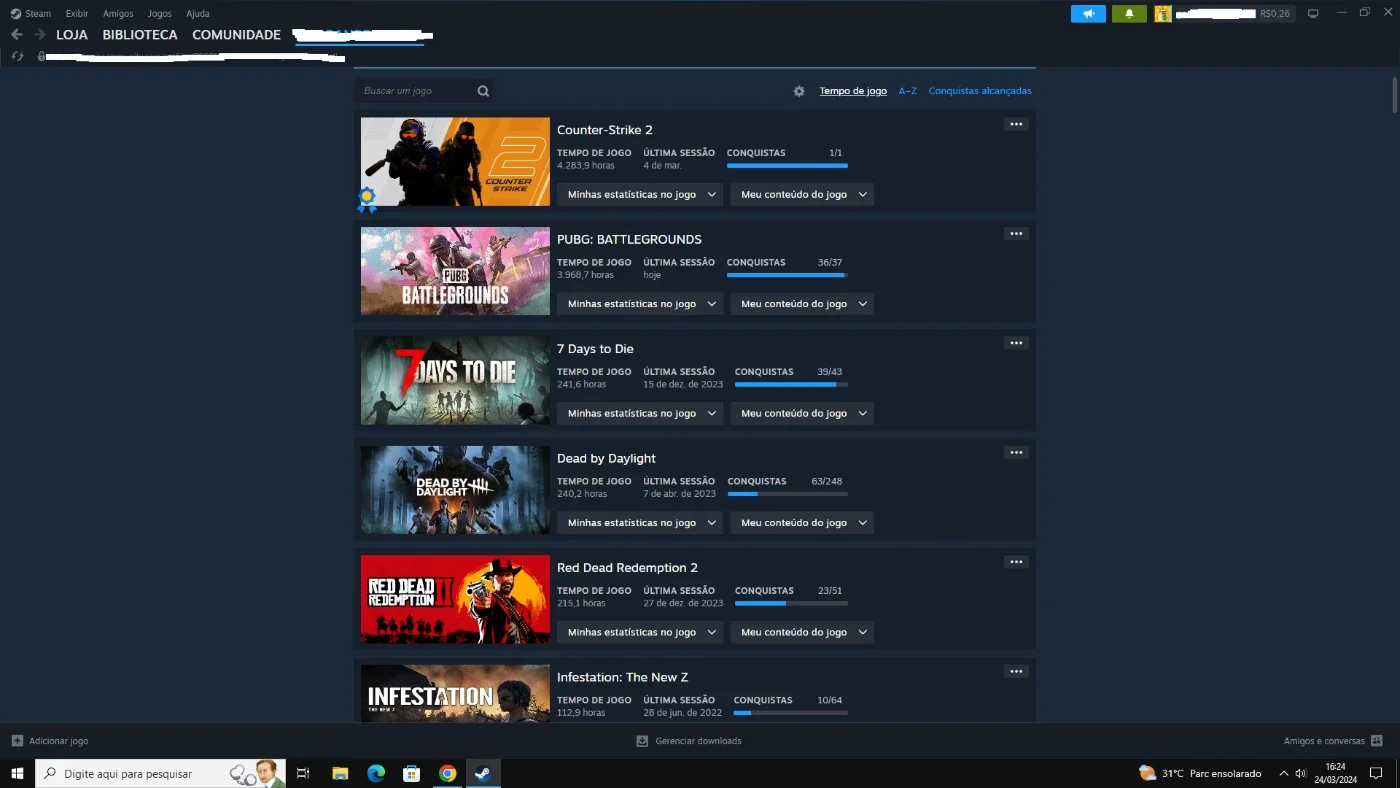
Task: Click the Gerenciar downloads text at the bottom
Action: pos(698,741)
